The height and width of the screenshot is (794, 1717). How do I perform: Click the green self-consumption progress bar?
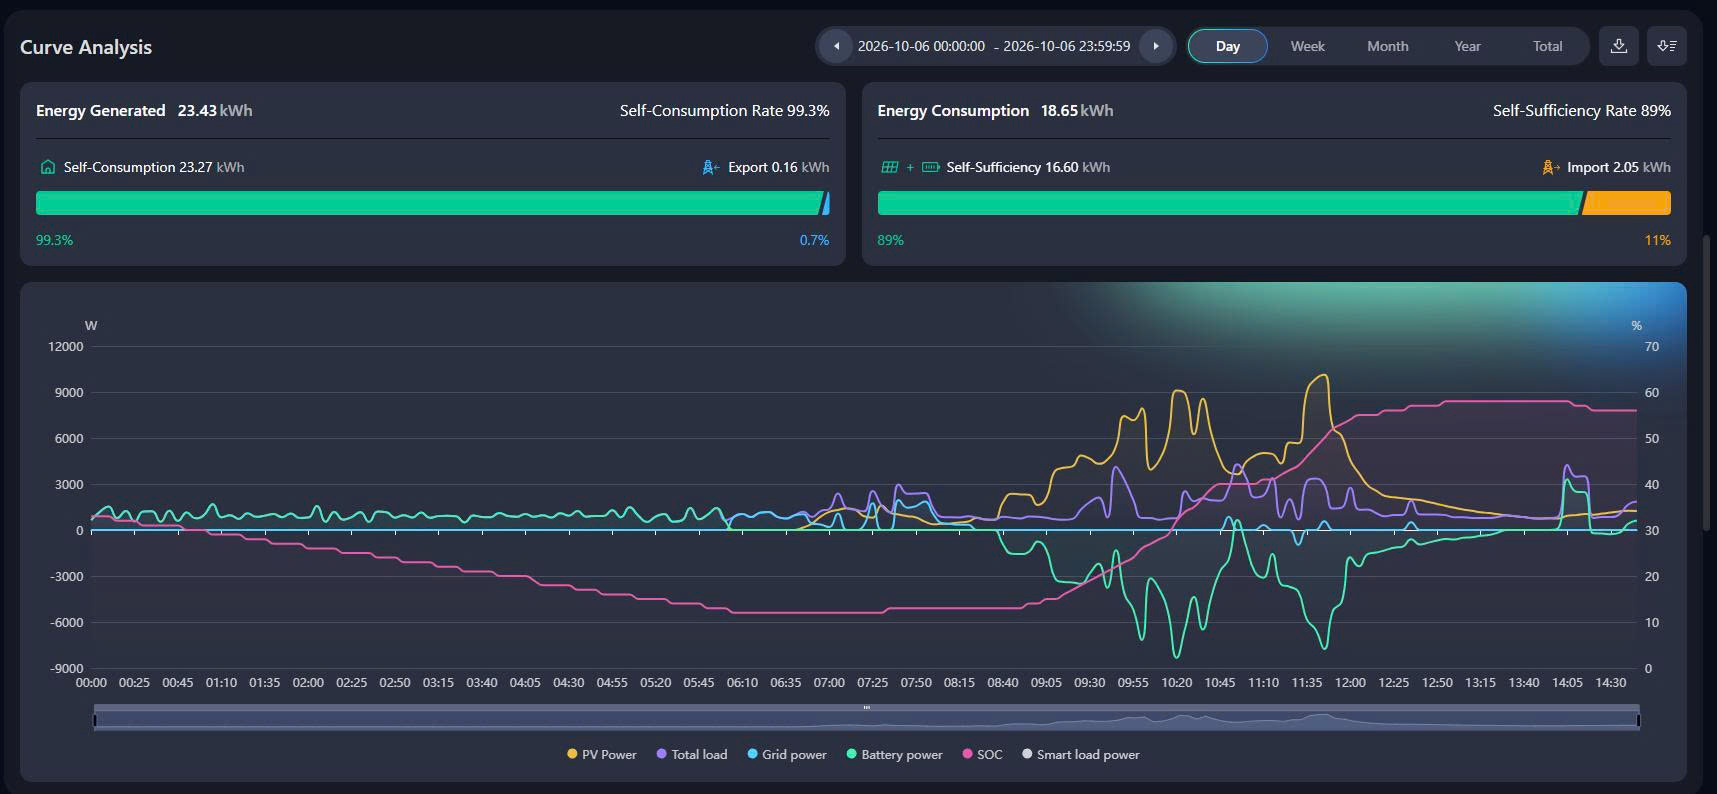click(428, 203)
